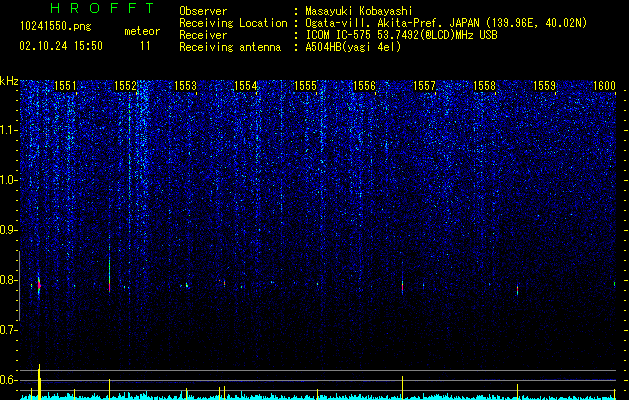The image size is (629, 400).
Task: Click the 1557 time marker
Action: [x=424, y=86]
